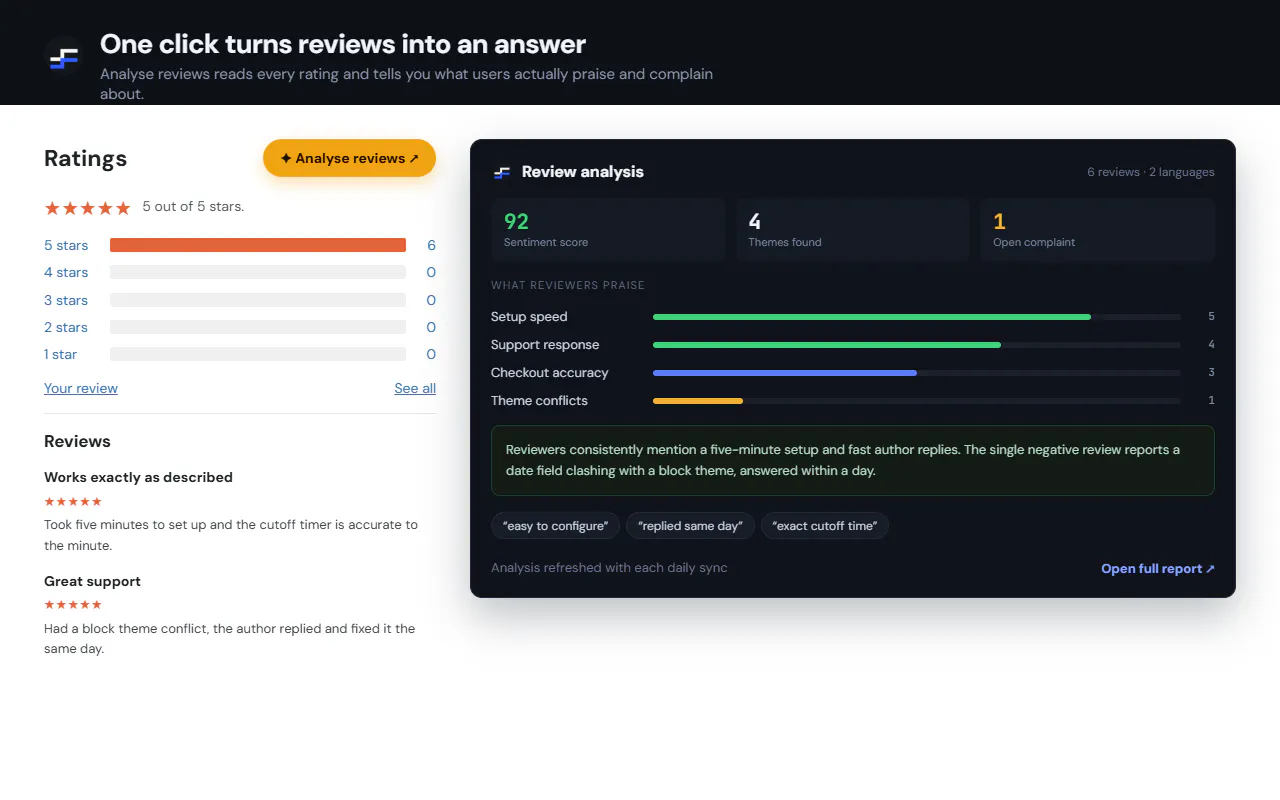Click stars under the Great support review
1280x800 pixels.
point(73,605)
